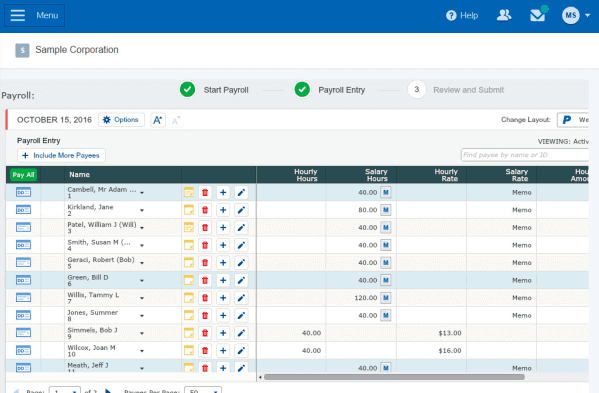Expand dropdown arrow for Geraci, Robert
Image resolution: width=599 pixels, height=393 pixels.
(x=142, y=263)
